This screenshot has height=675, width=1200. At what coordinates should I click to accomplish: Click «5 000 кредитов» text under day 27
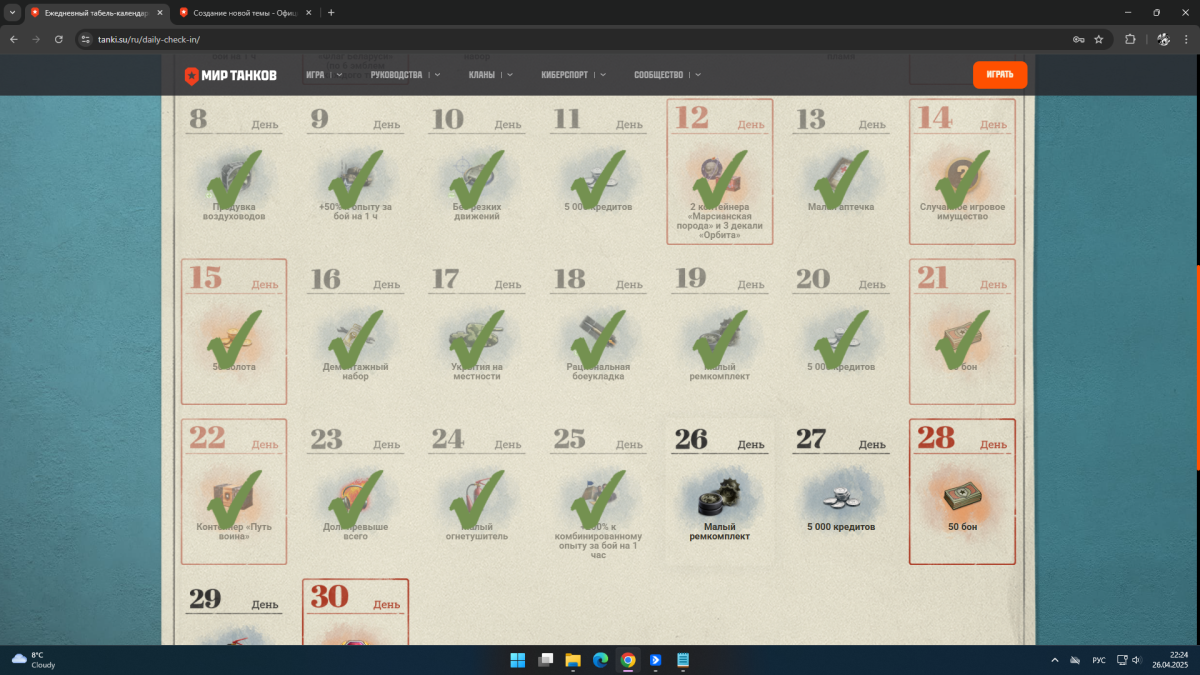pos(841,526)
